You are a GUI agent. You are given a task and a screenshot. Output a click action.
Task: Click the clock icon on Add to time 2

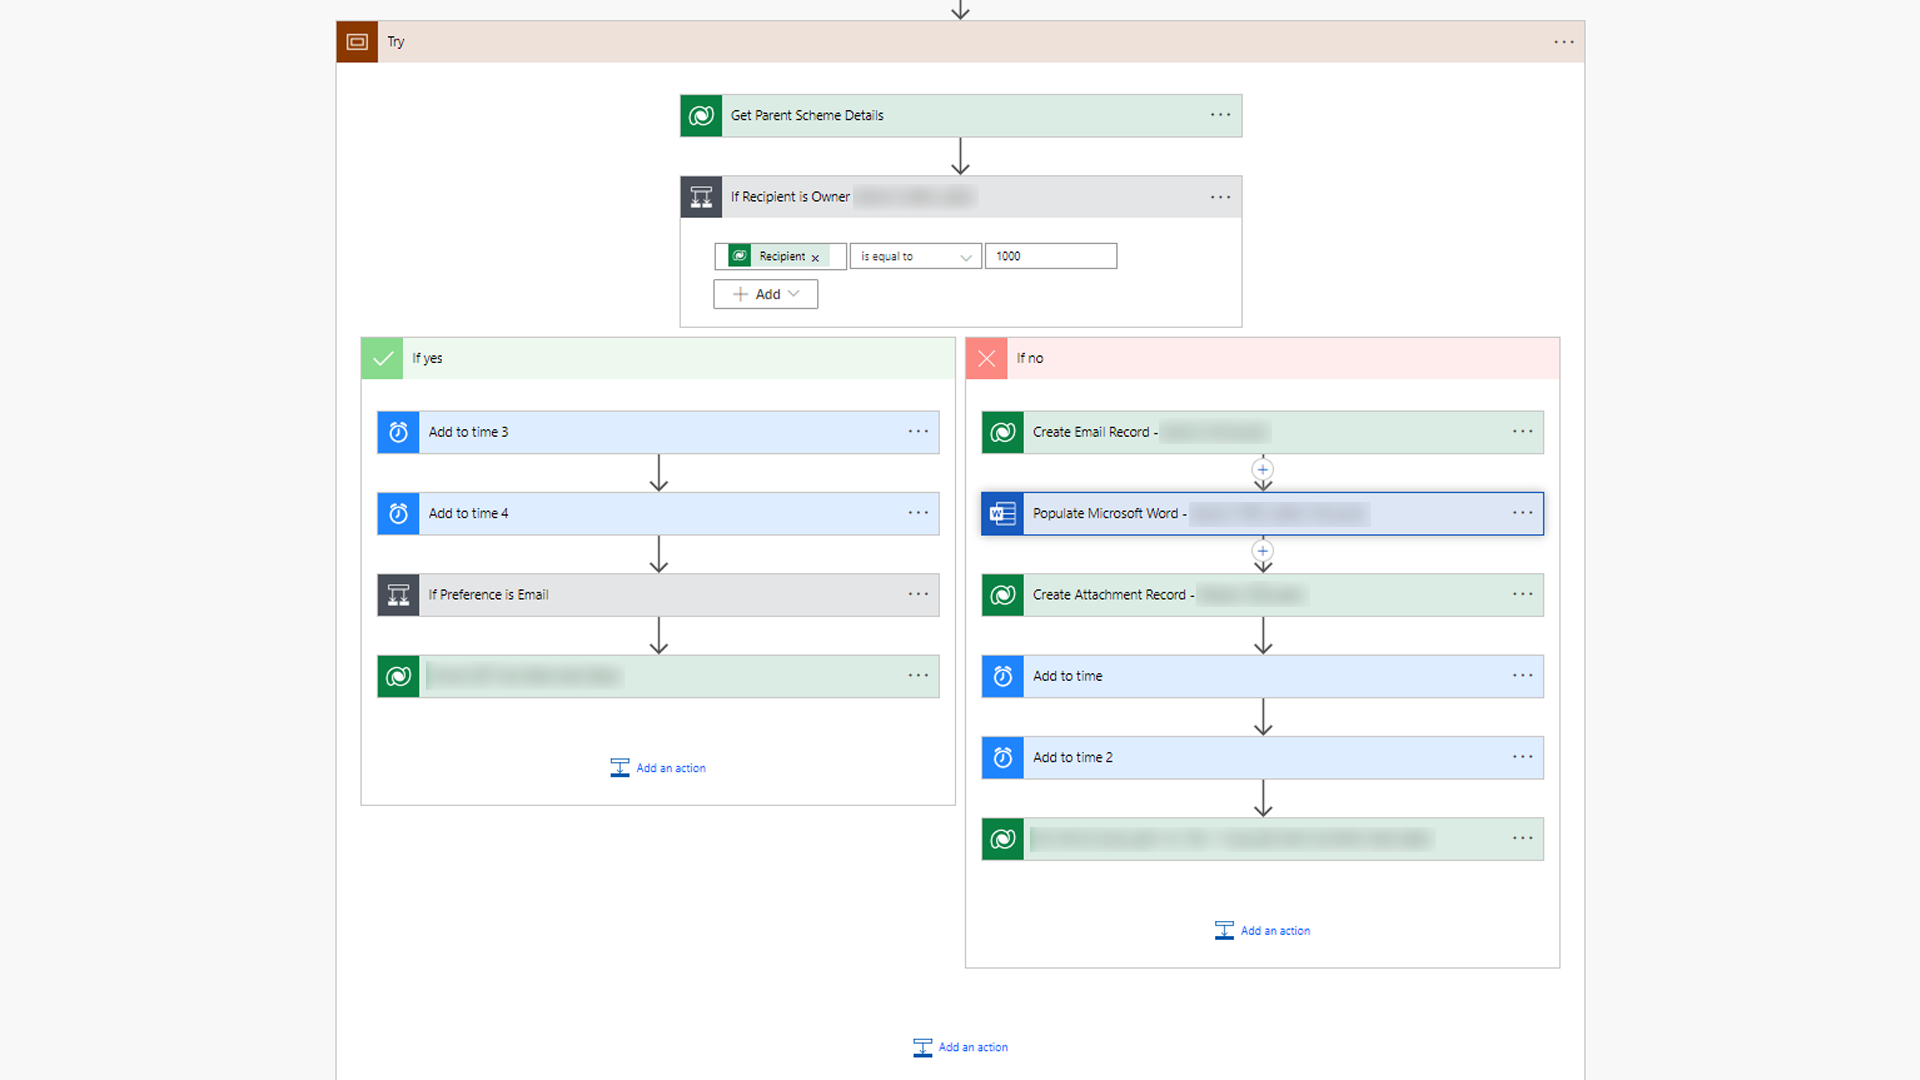1002,758
